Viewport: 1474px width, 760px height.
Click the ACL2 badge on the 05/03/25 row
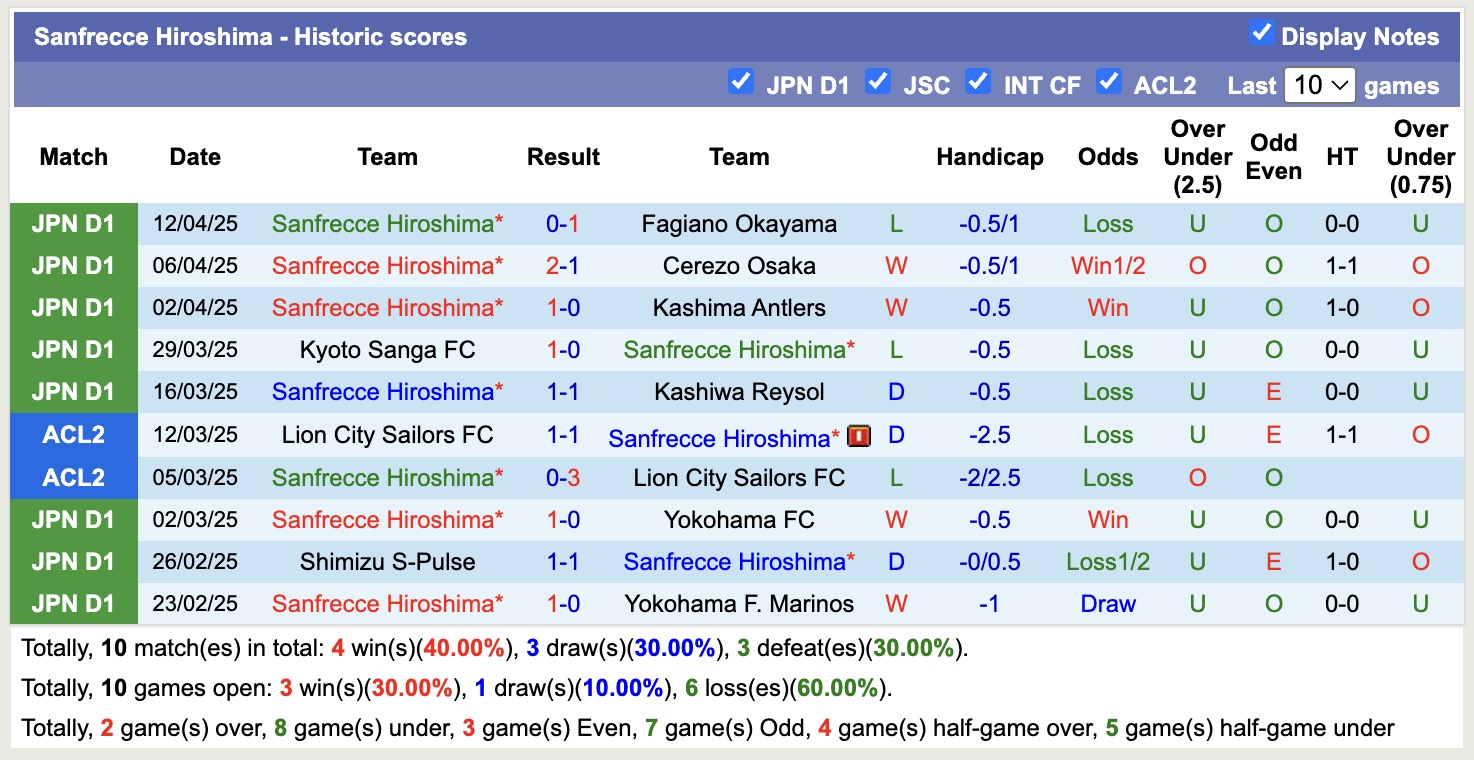click(x=73, y=477)
